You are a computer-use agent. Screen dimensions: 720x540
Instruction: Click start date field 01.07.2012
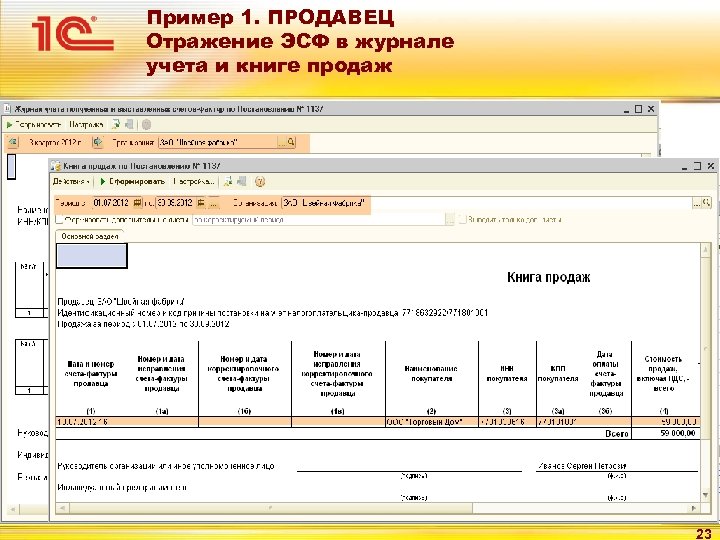click(112, 203)
